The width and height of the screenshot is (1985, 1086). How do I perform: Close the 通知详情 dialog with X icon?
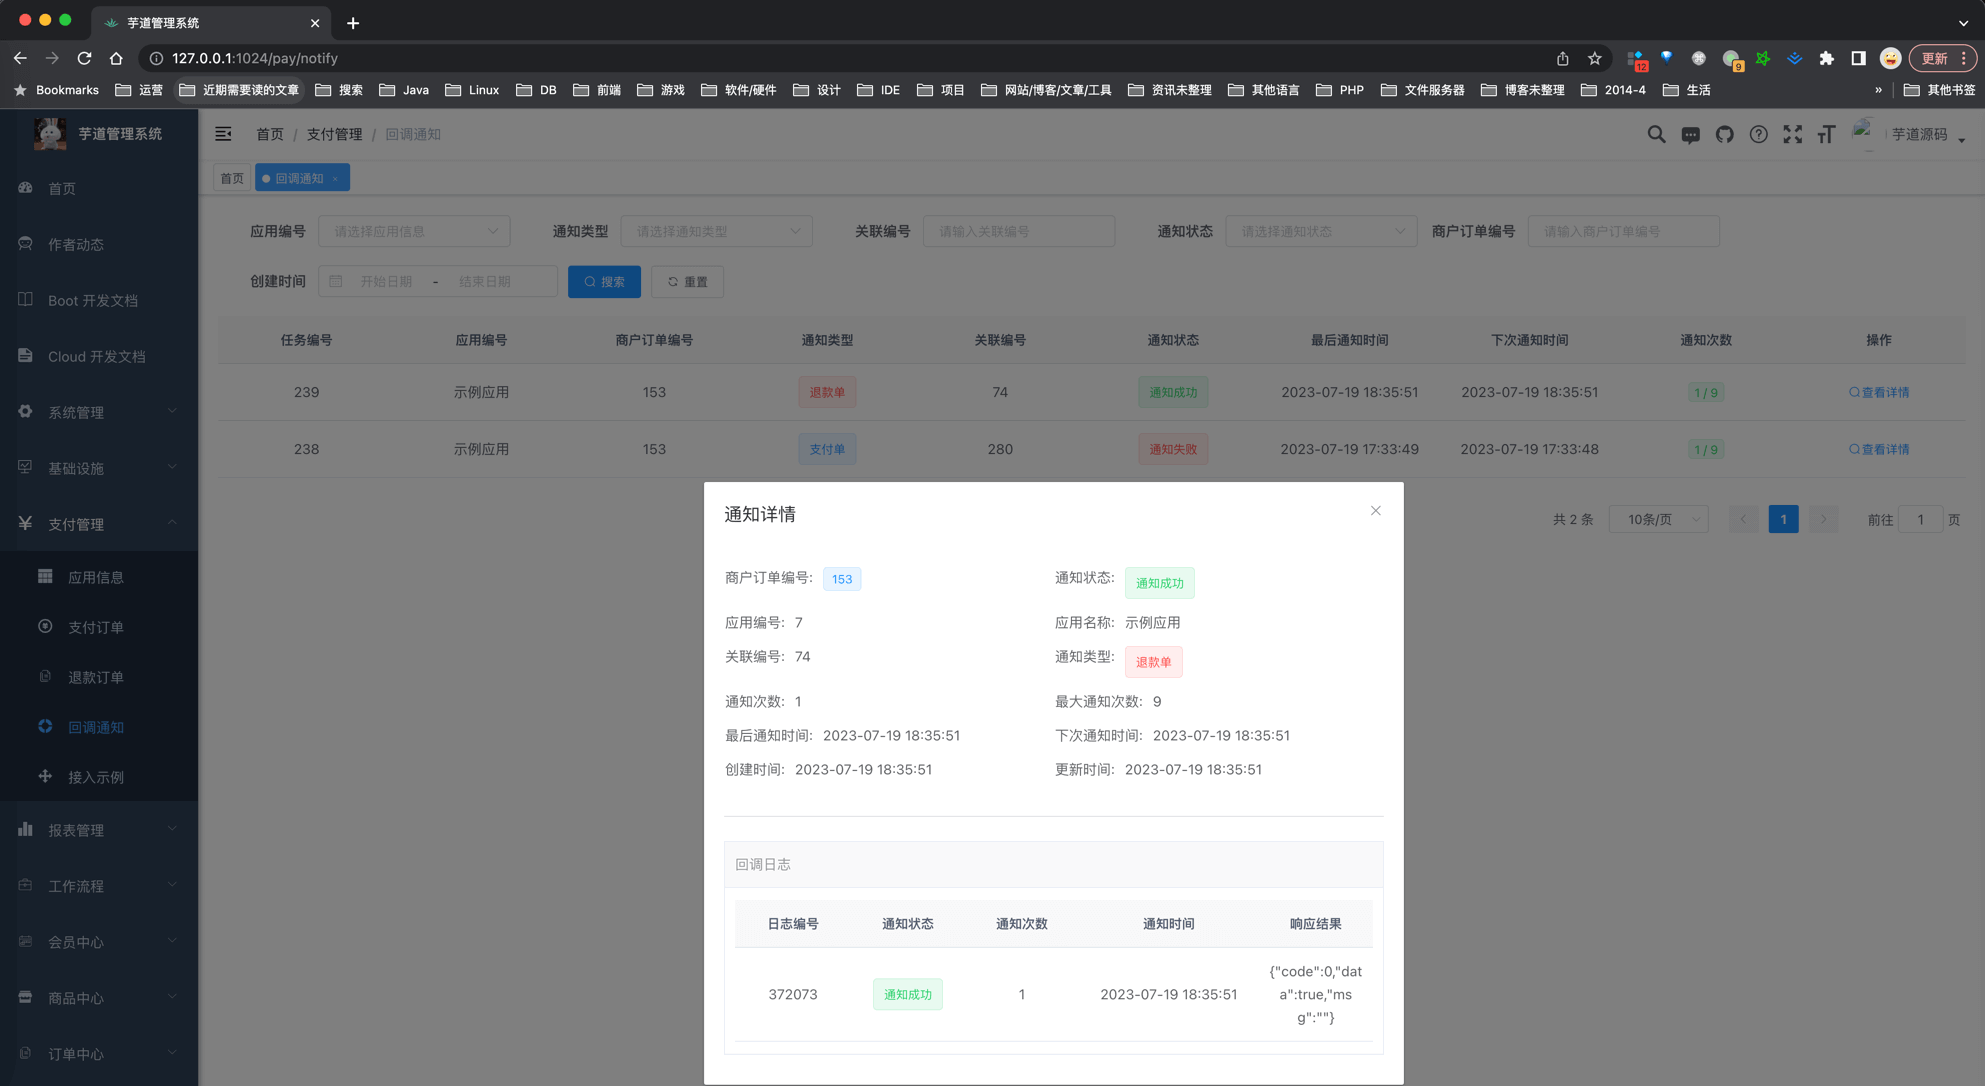1375,511
